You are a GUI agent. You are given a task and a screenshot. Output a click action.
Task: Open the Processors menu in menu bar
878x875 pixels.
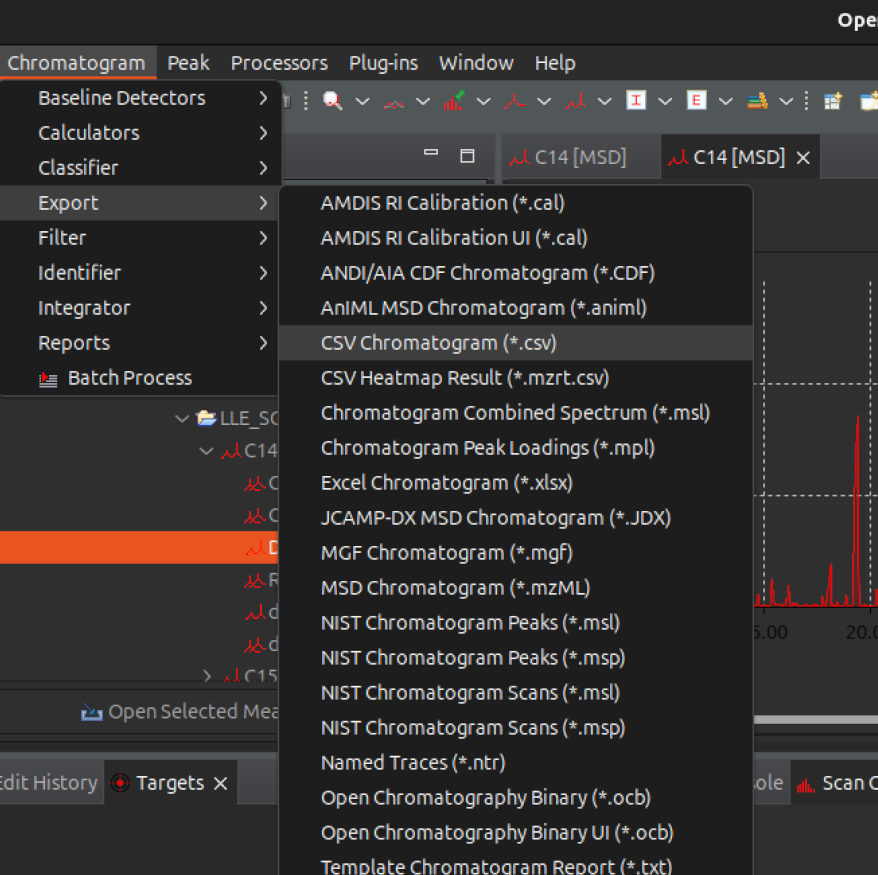[279, 63]
